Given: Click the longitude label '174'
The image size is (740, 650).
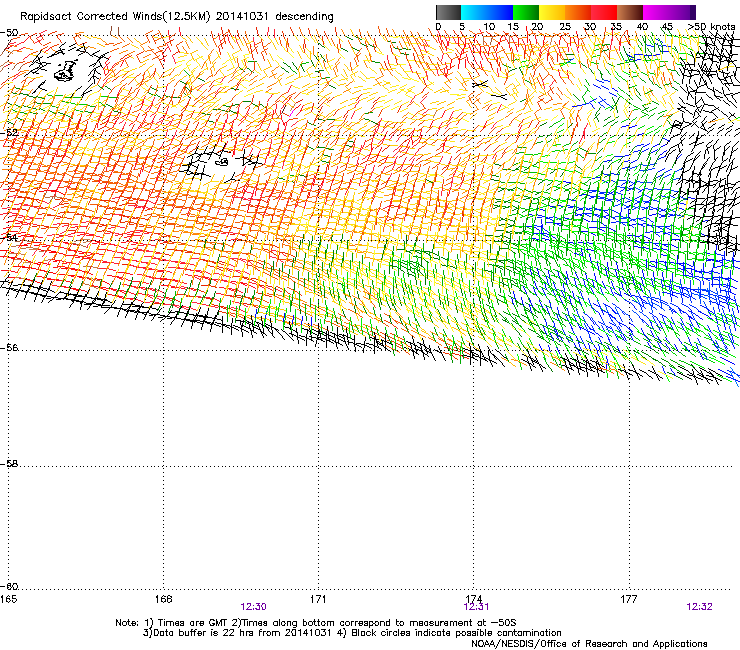Looking at the screenshot, I should coord(473,599).
